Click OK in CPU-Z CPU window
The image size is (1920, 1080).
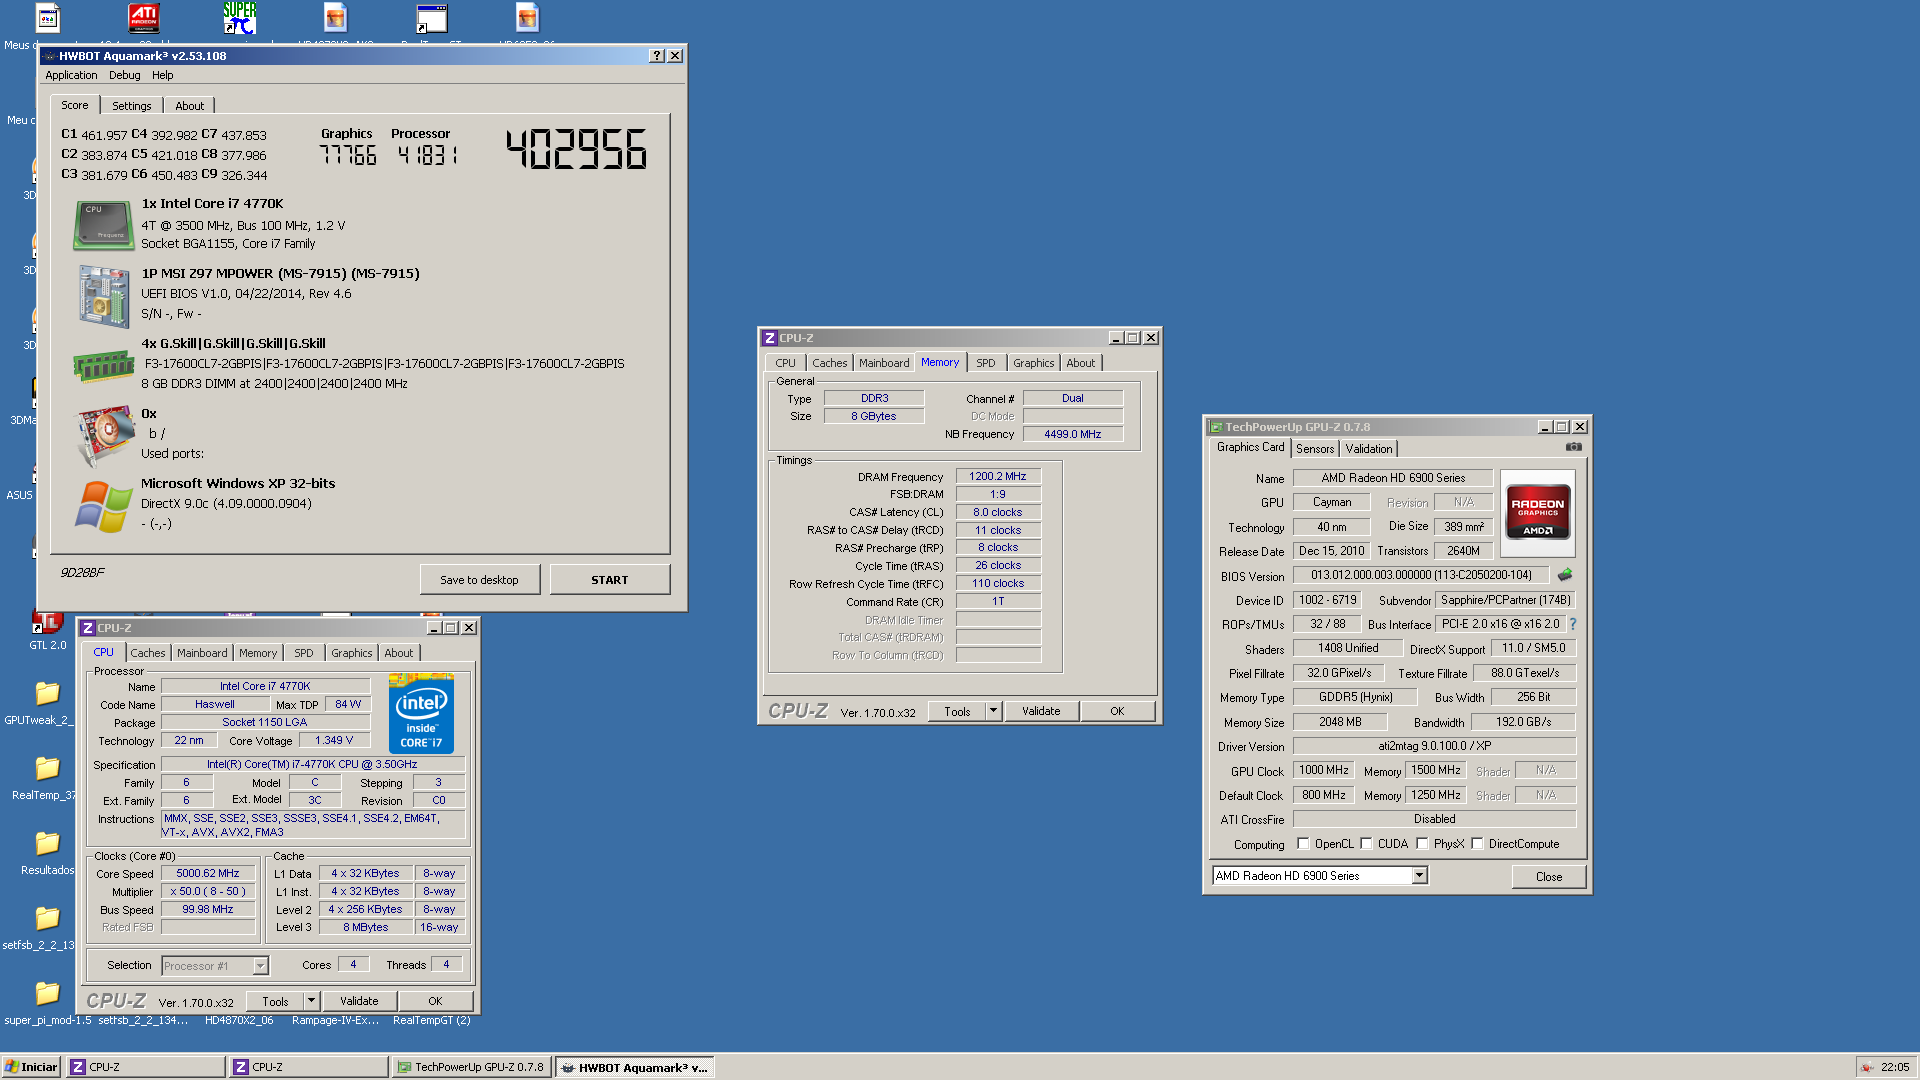click(435, 1001)
